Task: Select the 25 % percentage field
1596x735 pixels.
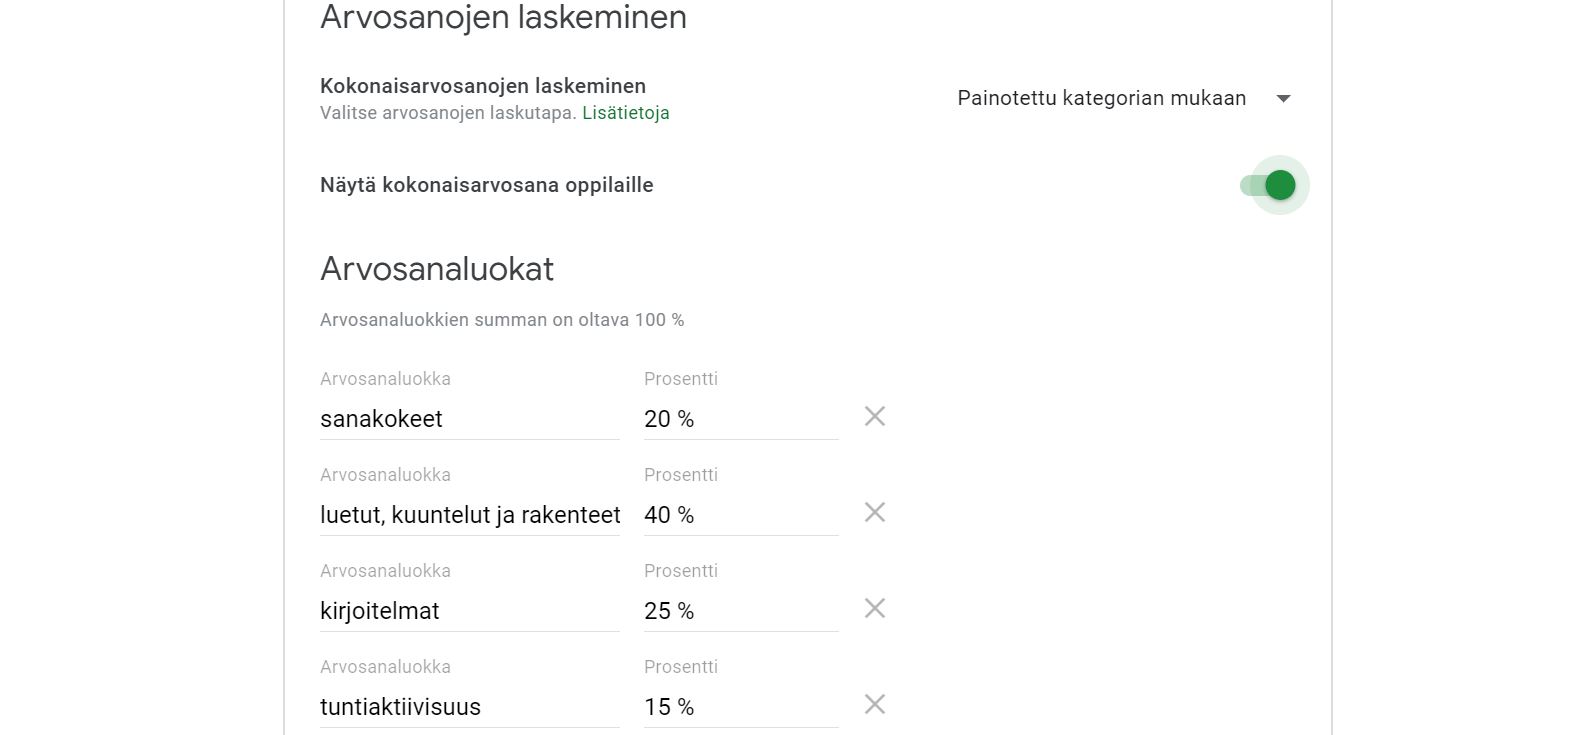Action: (740, 611)
